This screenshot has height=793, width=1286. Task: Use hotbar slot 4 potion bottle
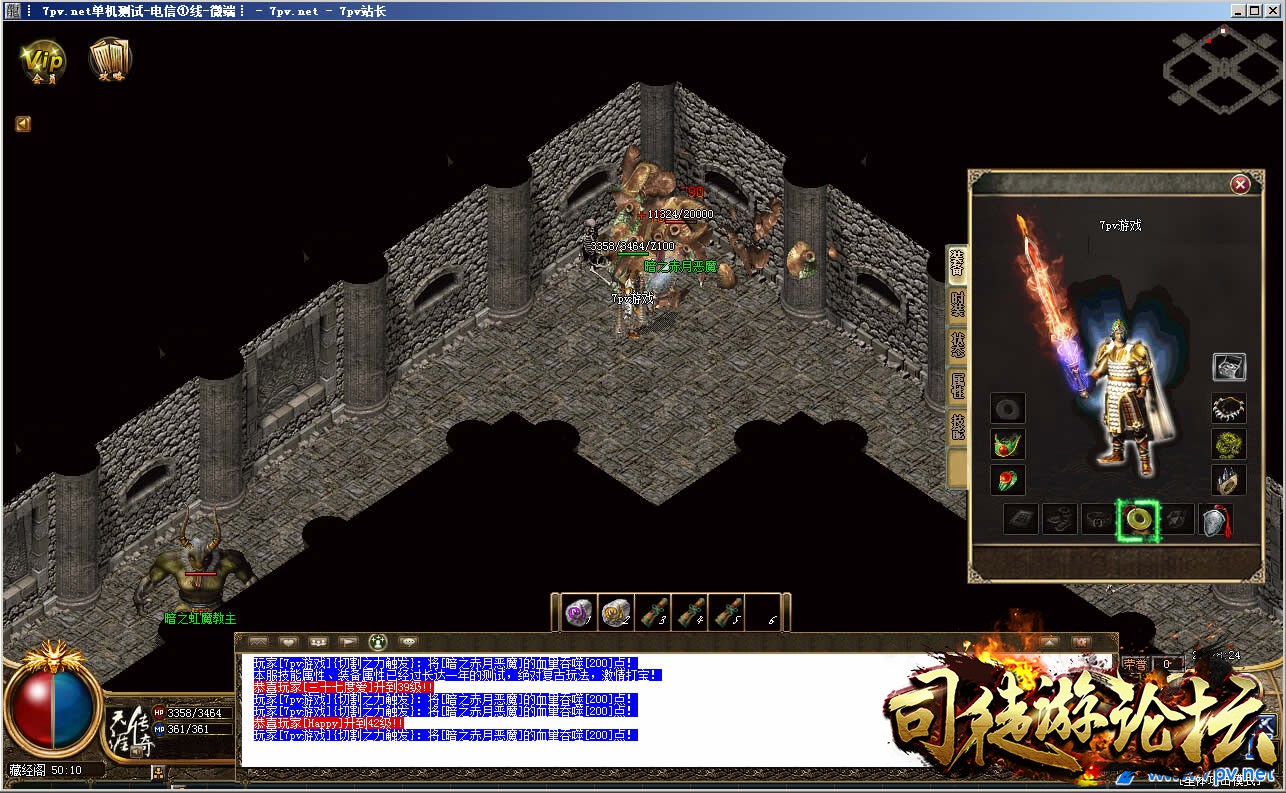pos(690,612)
